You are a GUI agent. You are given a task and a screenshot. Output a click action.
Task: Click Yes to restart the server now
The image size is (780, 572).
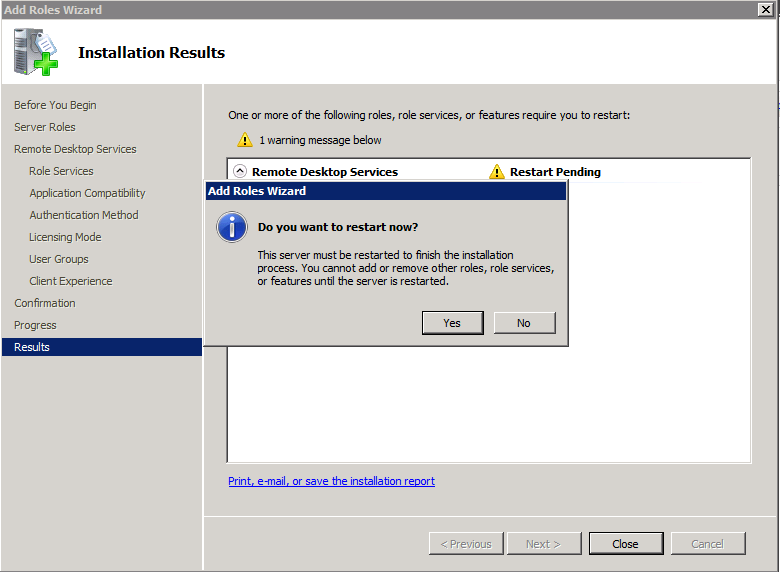click(452, 323)
